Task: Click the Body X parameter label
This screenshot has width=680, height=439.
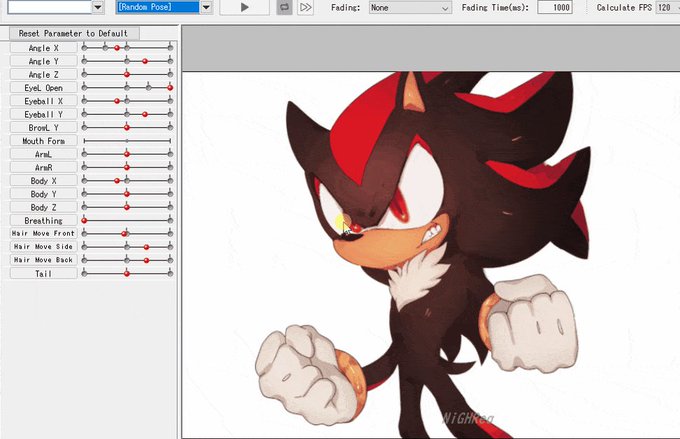Action: pyautogui.click(x=43, y=180)
